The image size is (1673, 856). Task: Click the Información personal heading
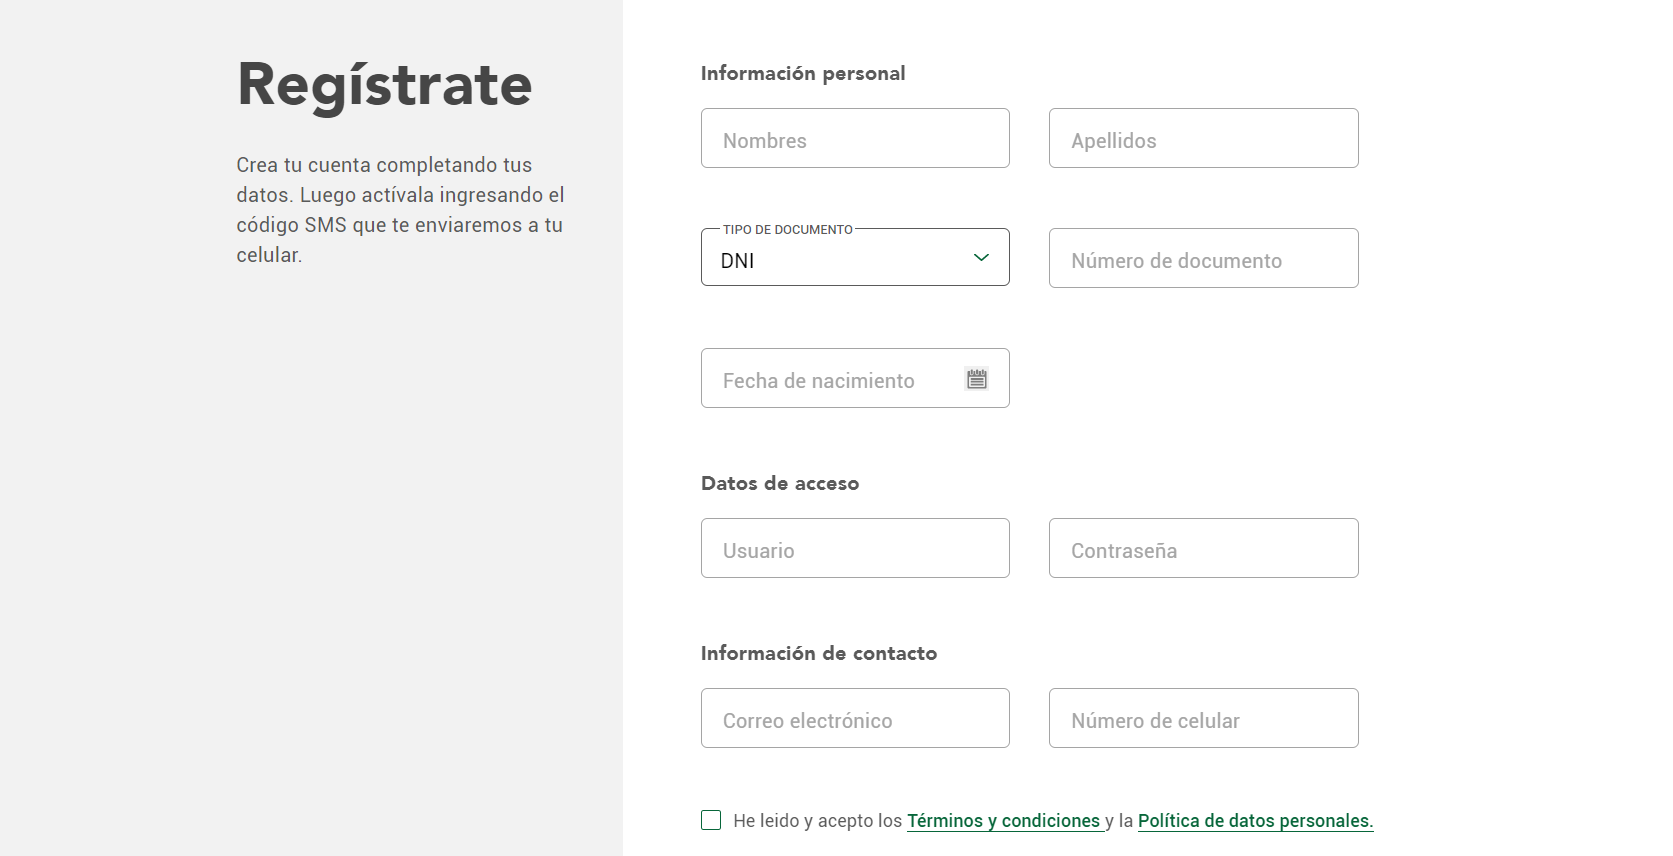coord(803,73)
